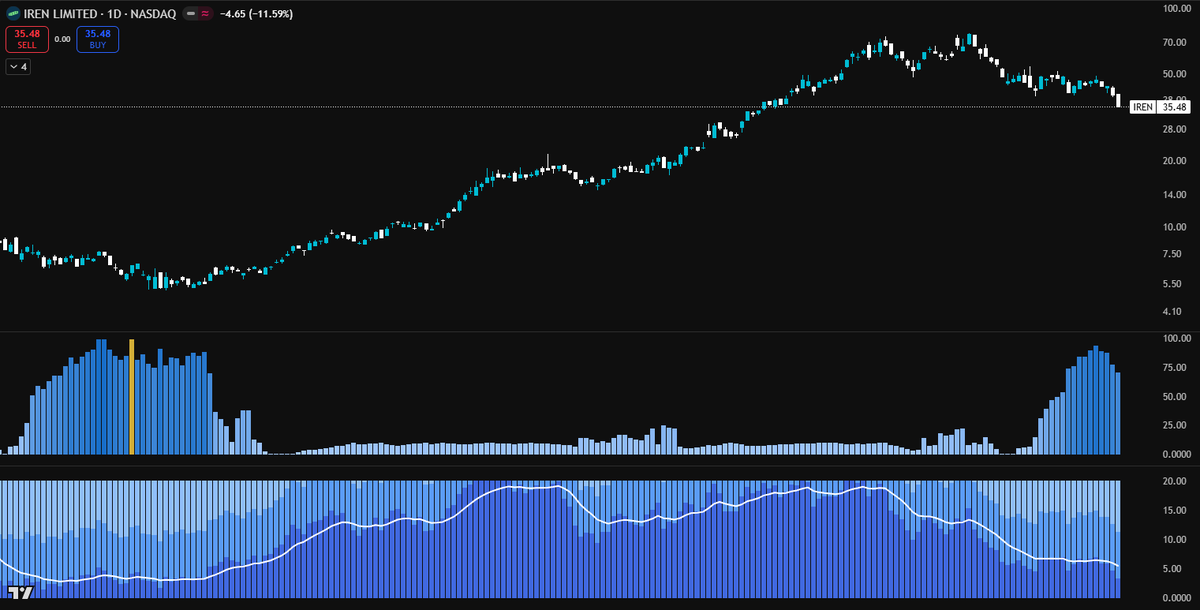1200x610 pixels.
Task: Click the gray dash market status icon
Action: (191, 15)
